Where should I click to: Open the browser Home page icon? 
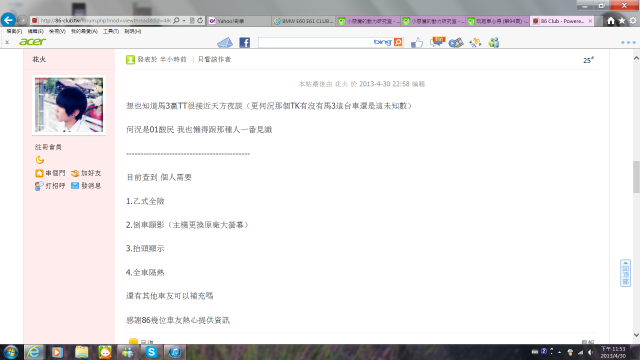611,21
